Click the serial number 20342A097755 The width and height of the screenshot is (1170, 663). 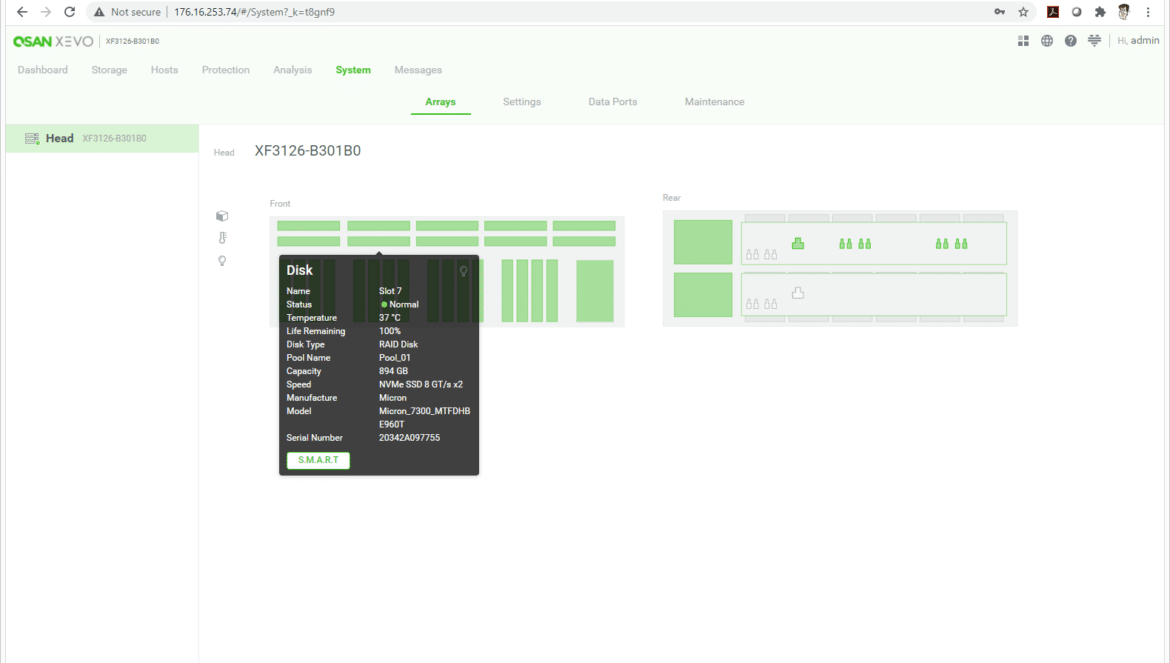click(x=409, y=438)
